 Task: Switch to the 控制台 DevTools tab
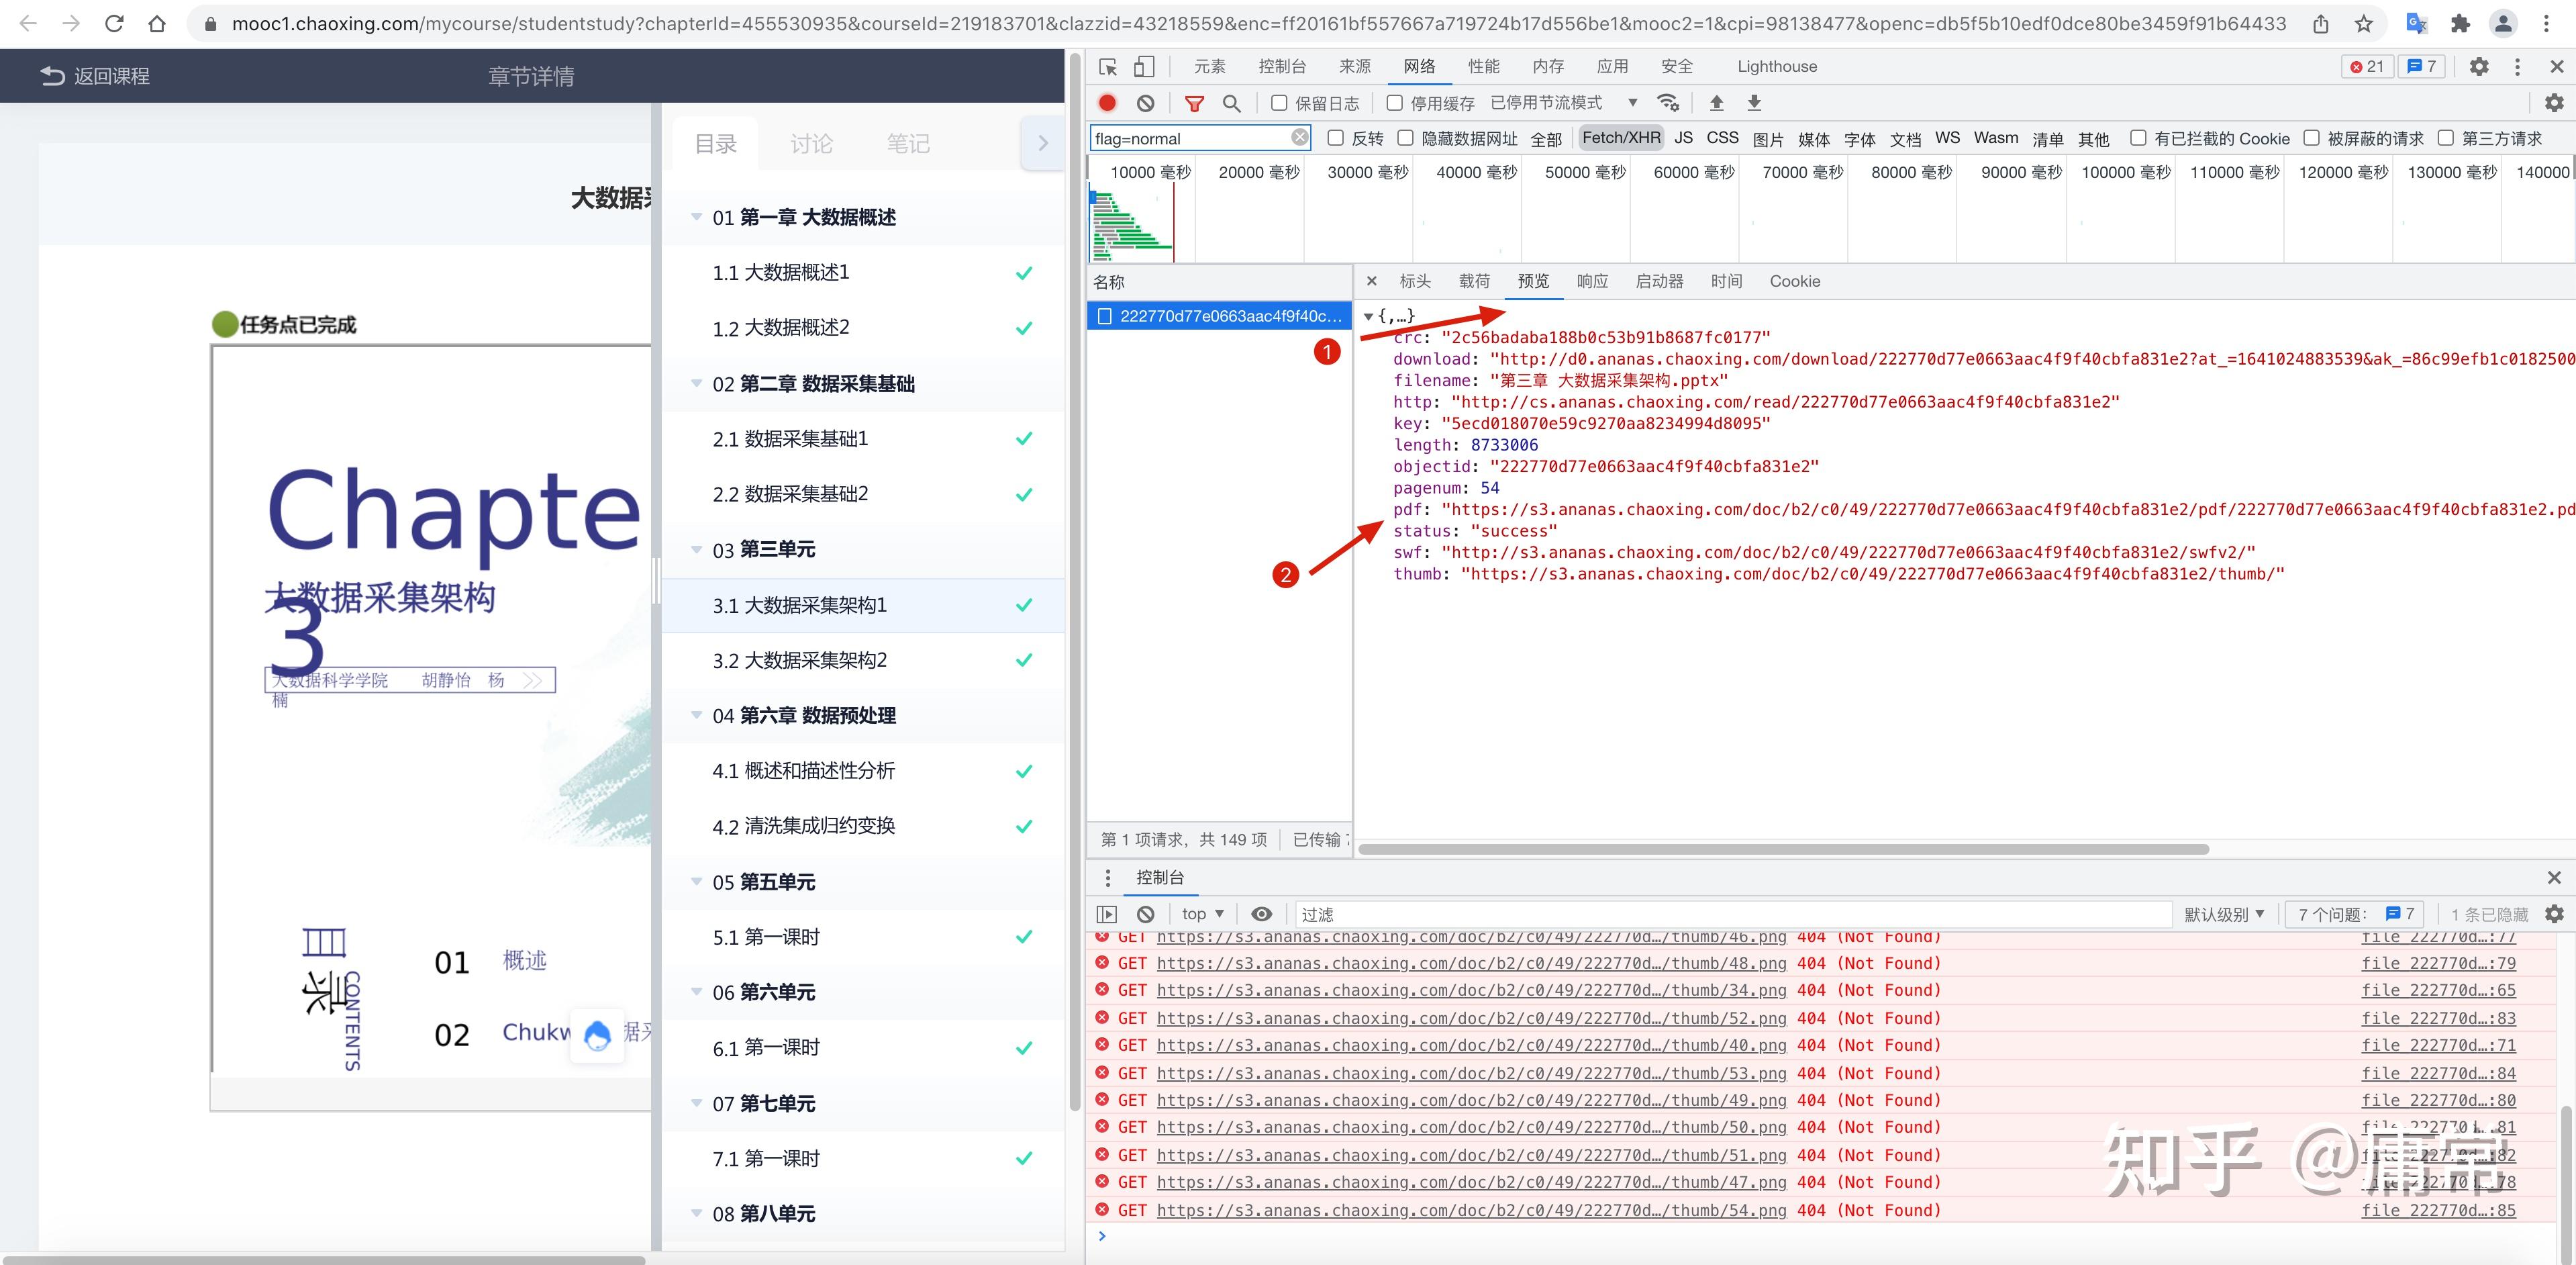click(x=1282, y=67)
